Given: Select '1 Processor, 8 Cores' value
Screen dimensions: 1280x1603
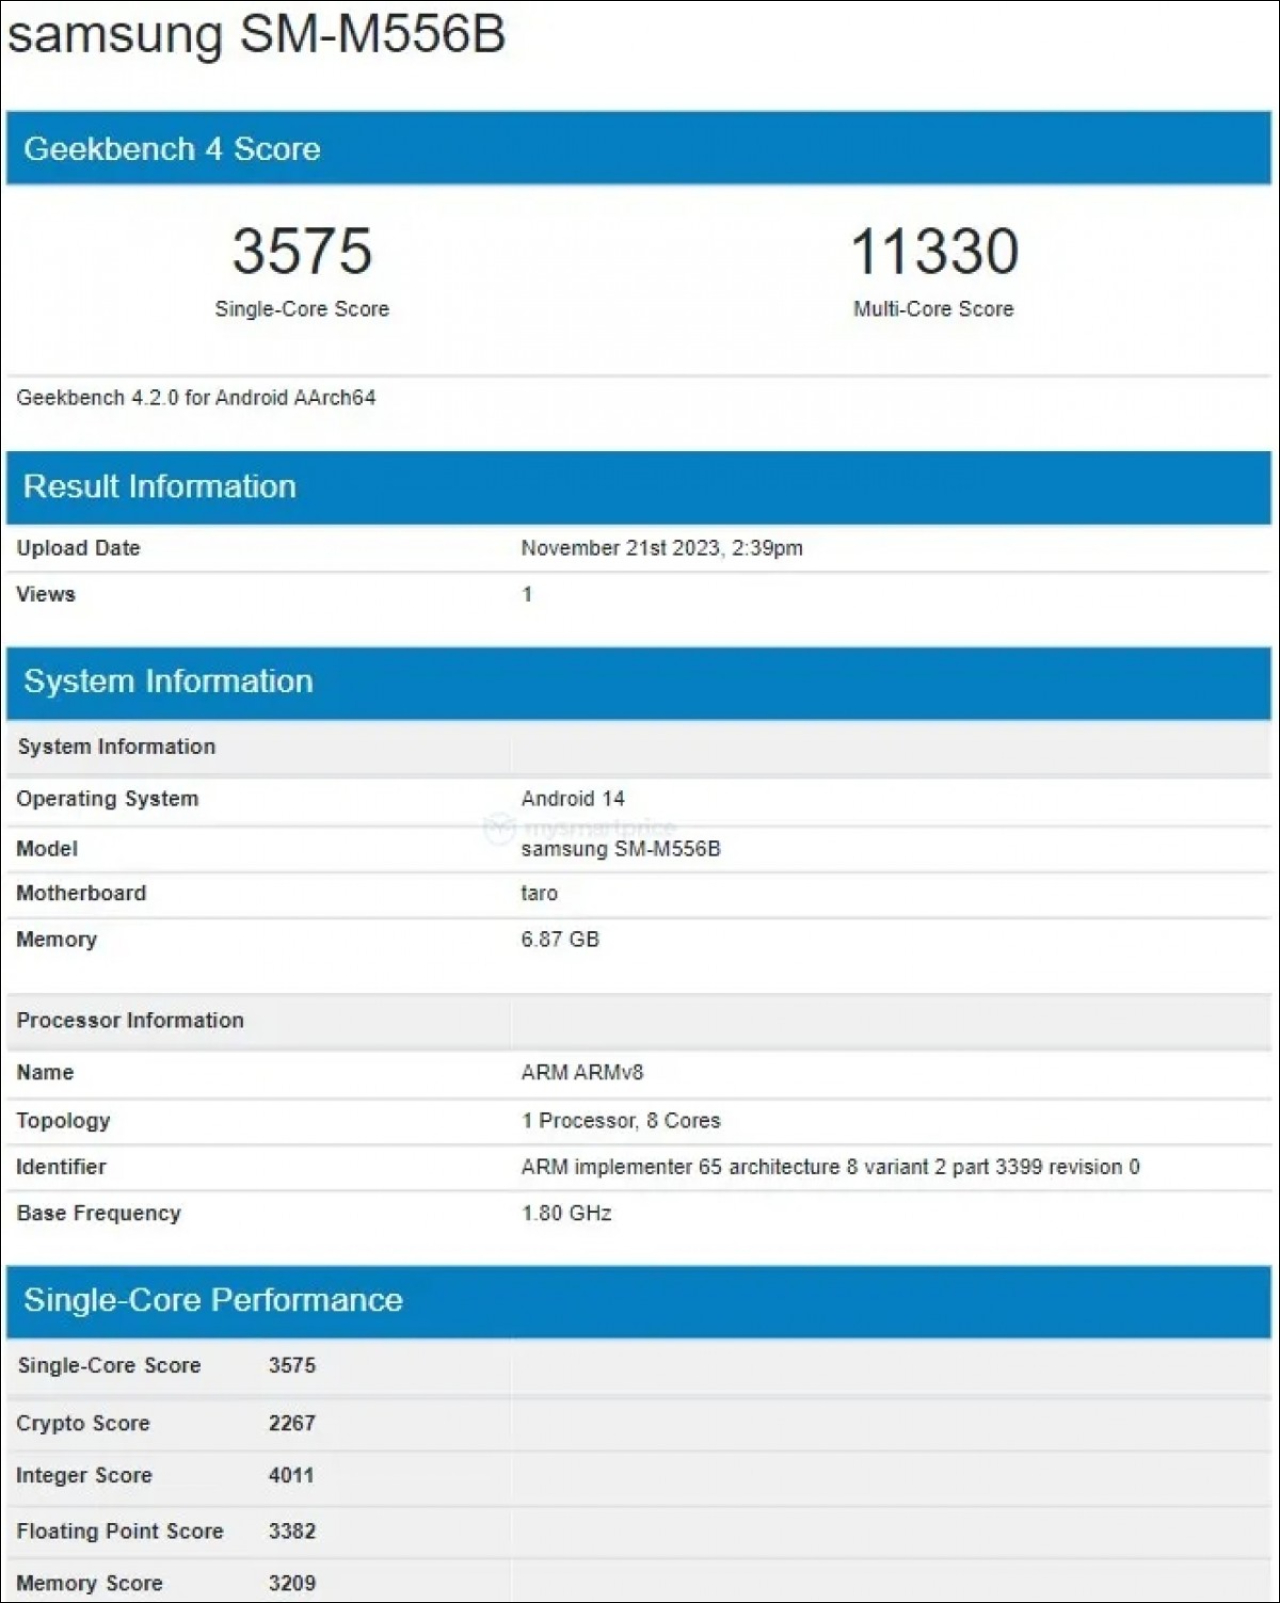Looking at the screenshot, I should coord(621,1121).
